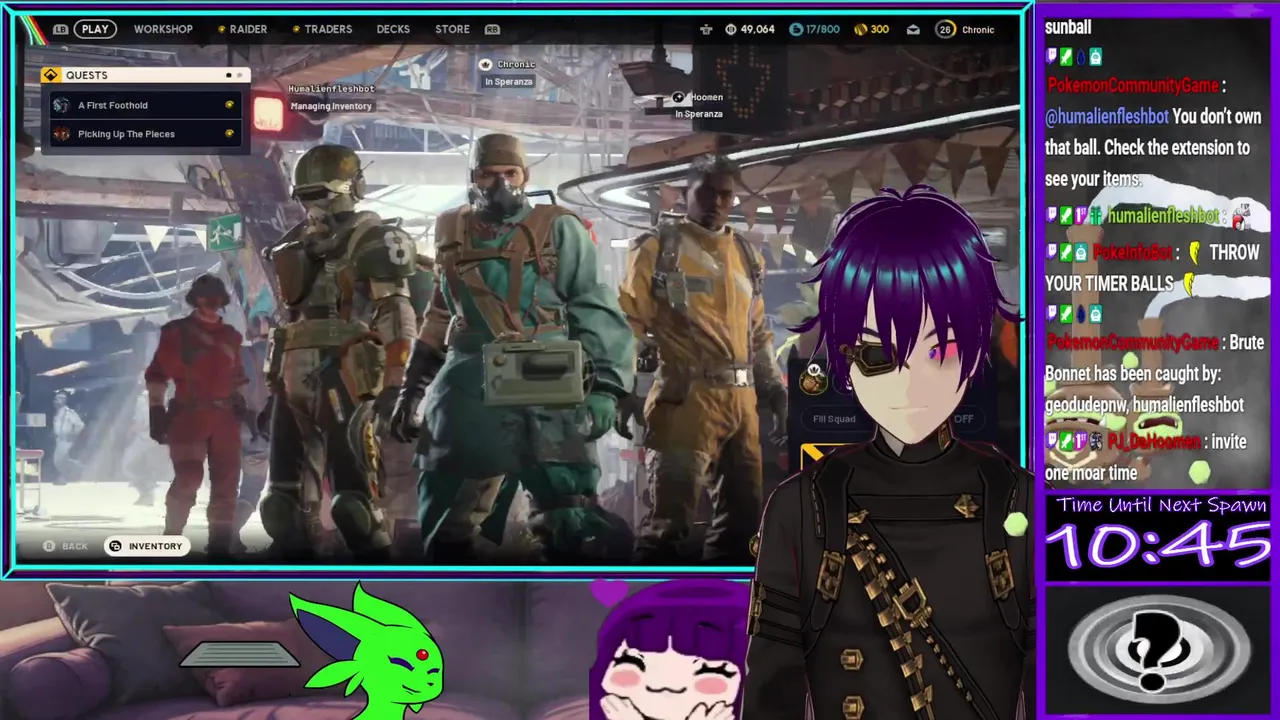Image resolution: width=1280 pixels, height=720 pixels.
Task: Click the 17/800 blue currency icon
Action: [796, 29]
